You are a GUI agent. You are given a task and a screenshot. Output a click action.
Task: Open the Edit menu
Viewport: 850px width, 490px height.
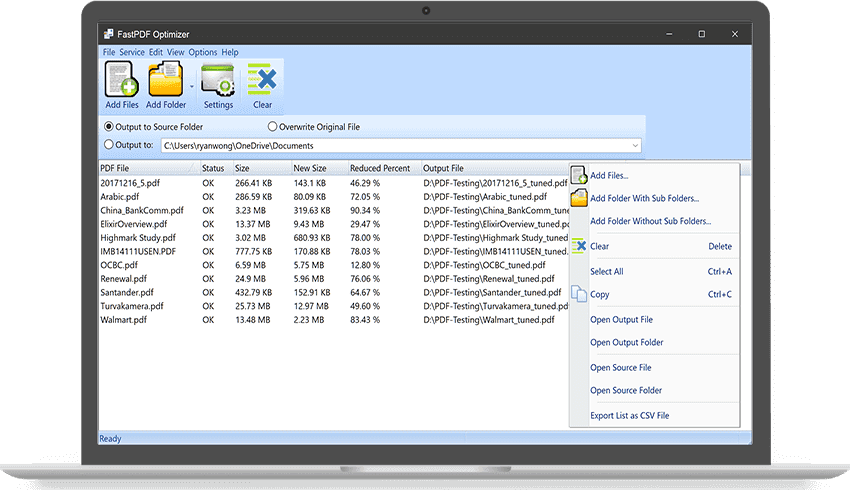pos(156,52)
